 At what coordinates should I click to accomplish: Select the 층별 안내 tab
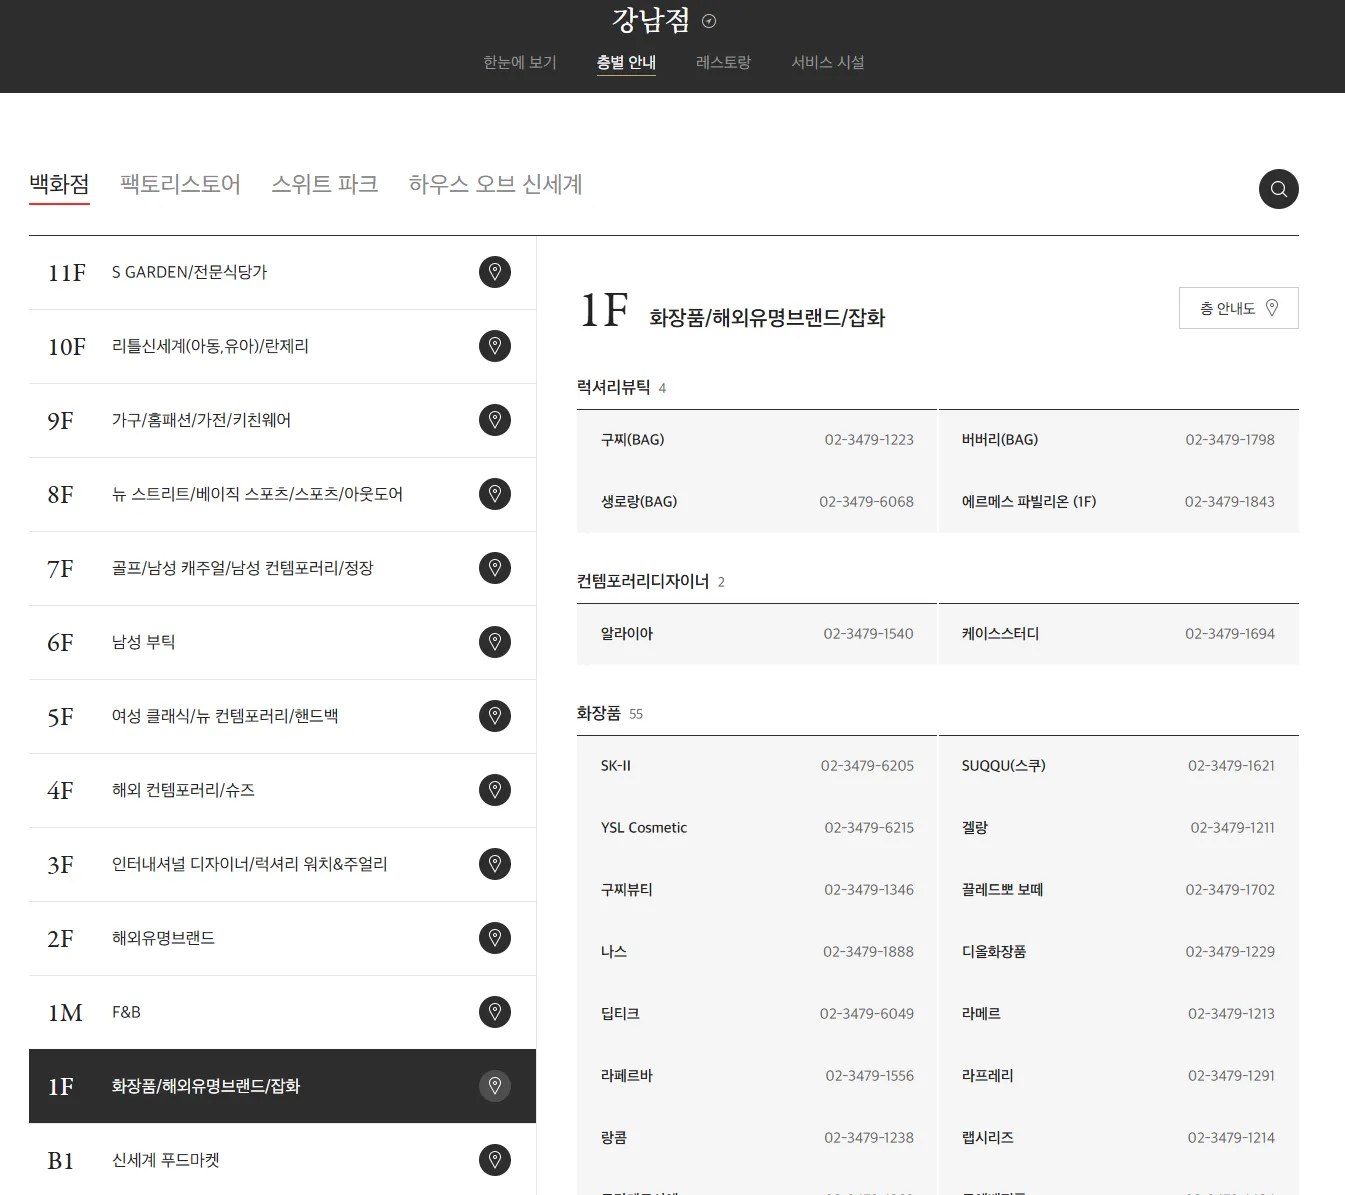626,62
